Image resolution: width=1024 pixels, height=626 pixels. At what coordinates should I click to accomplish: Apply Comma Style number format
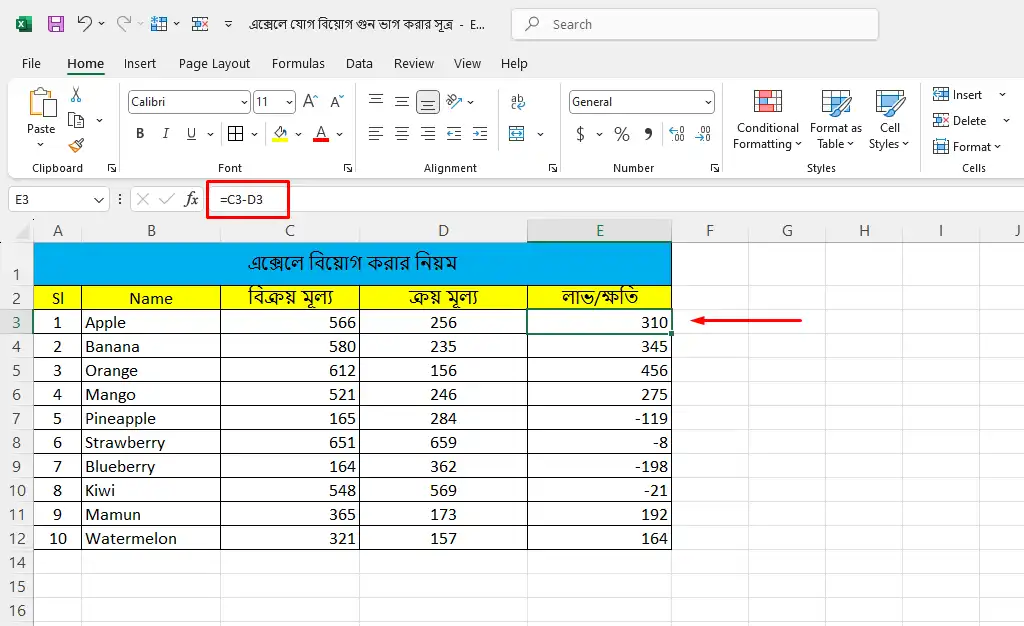[x=648, y=134]
